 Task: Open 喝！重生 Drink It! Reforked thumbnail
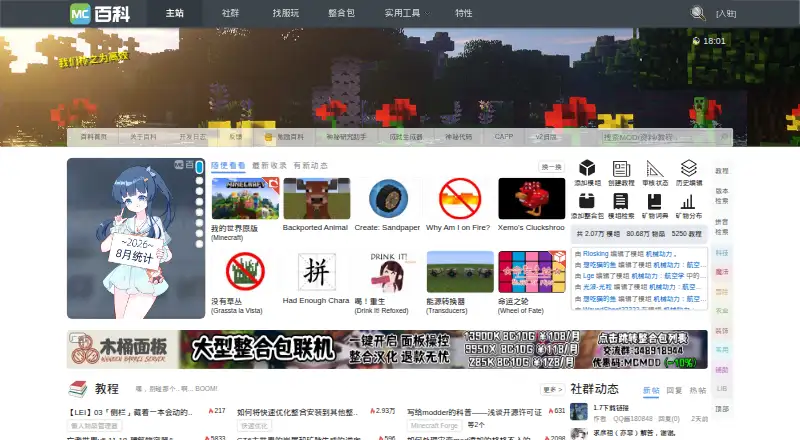tap(388, 272)
